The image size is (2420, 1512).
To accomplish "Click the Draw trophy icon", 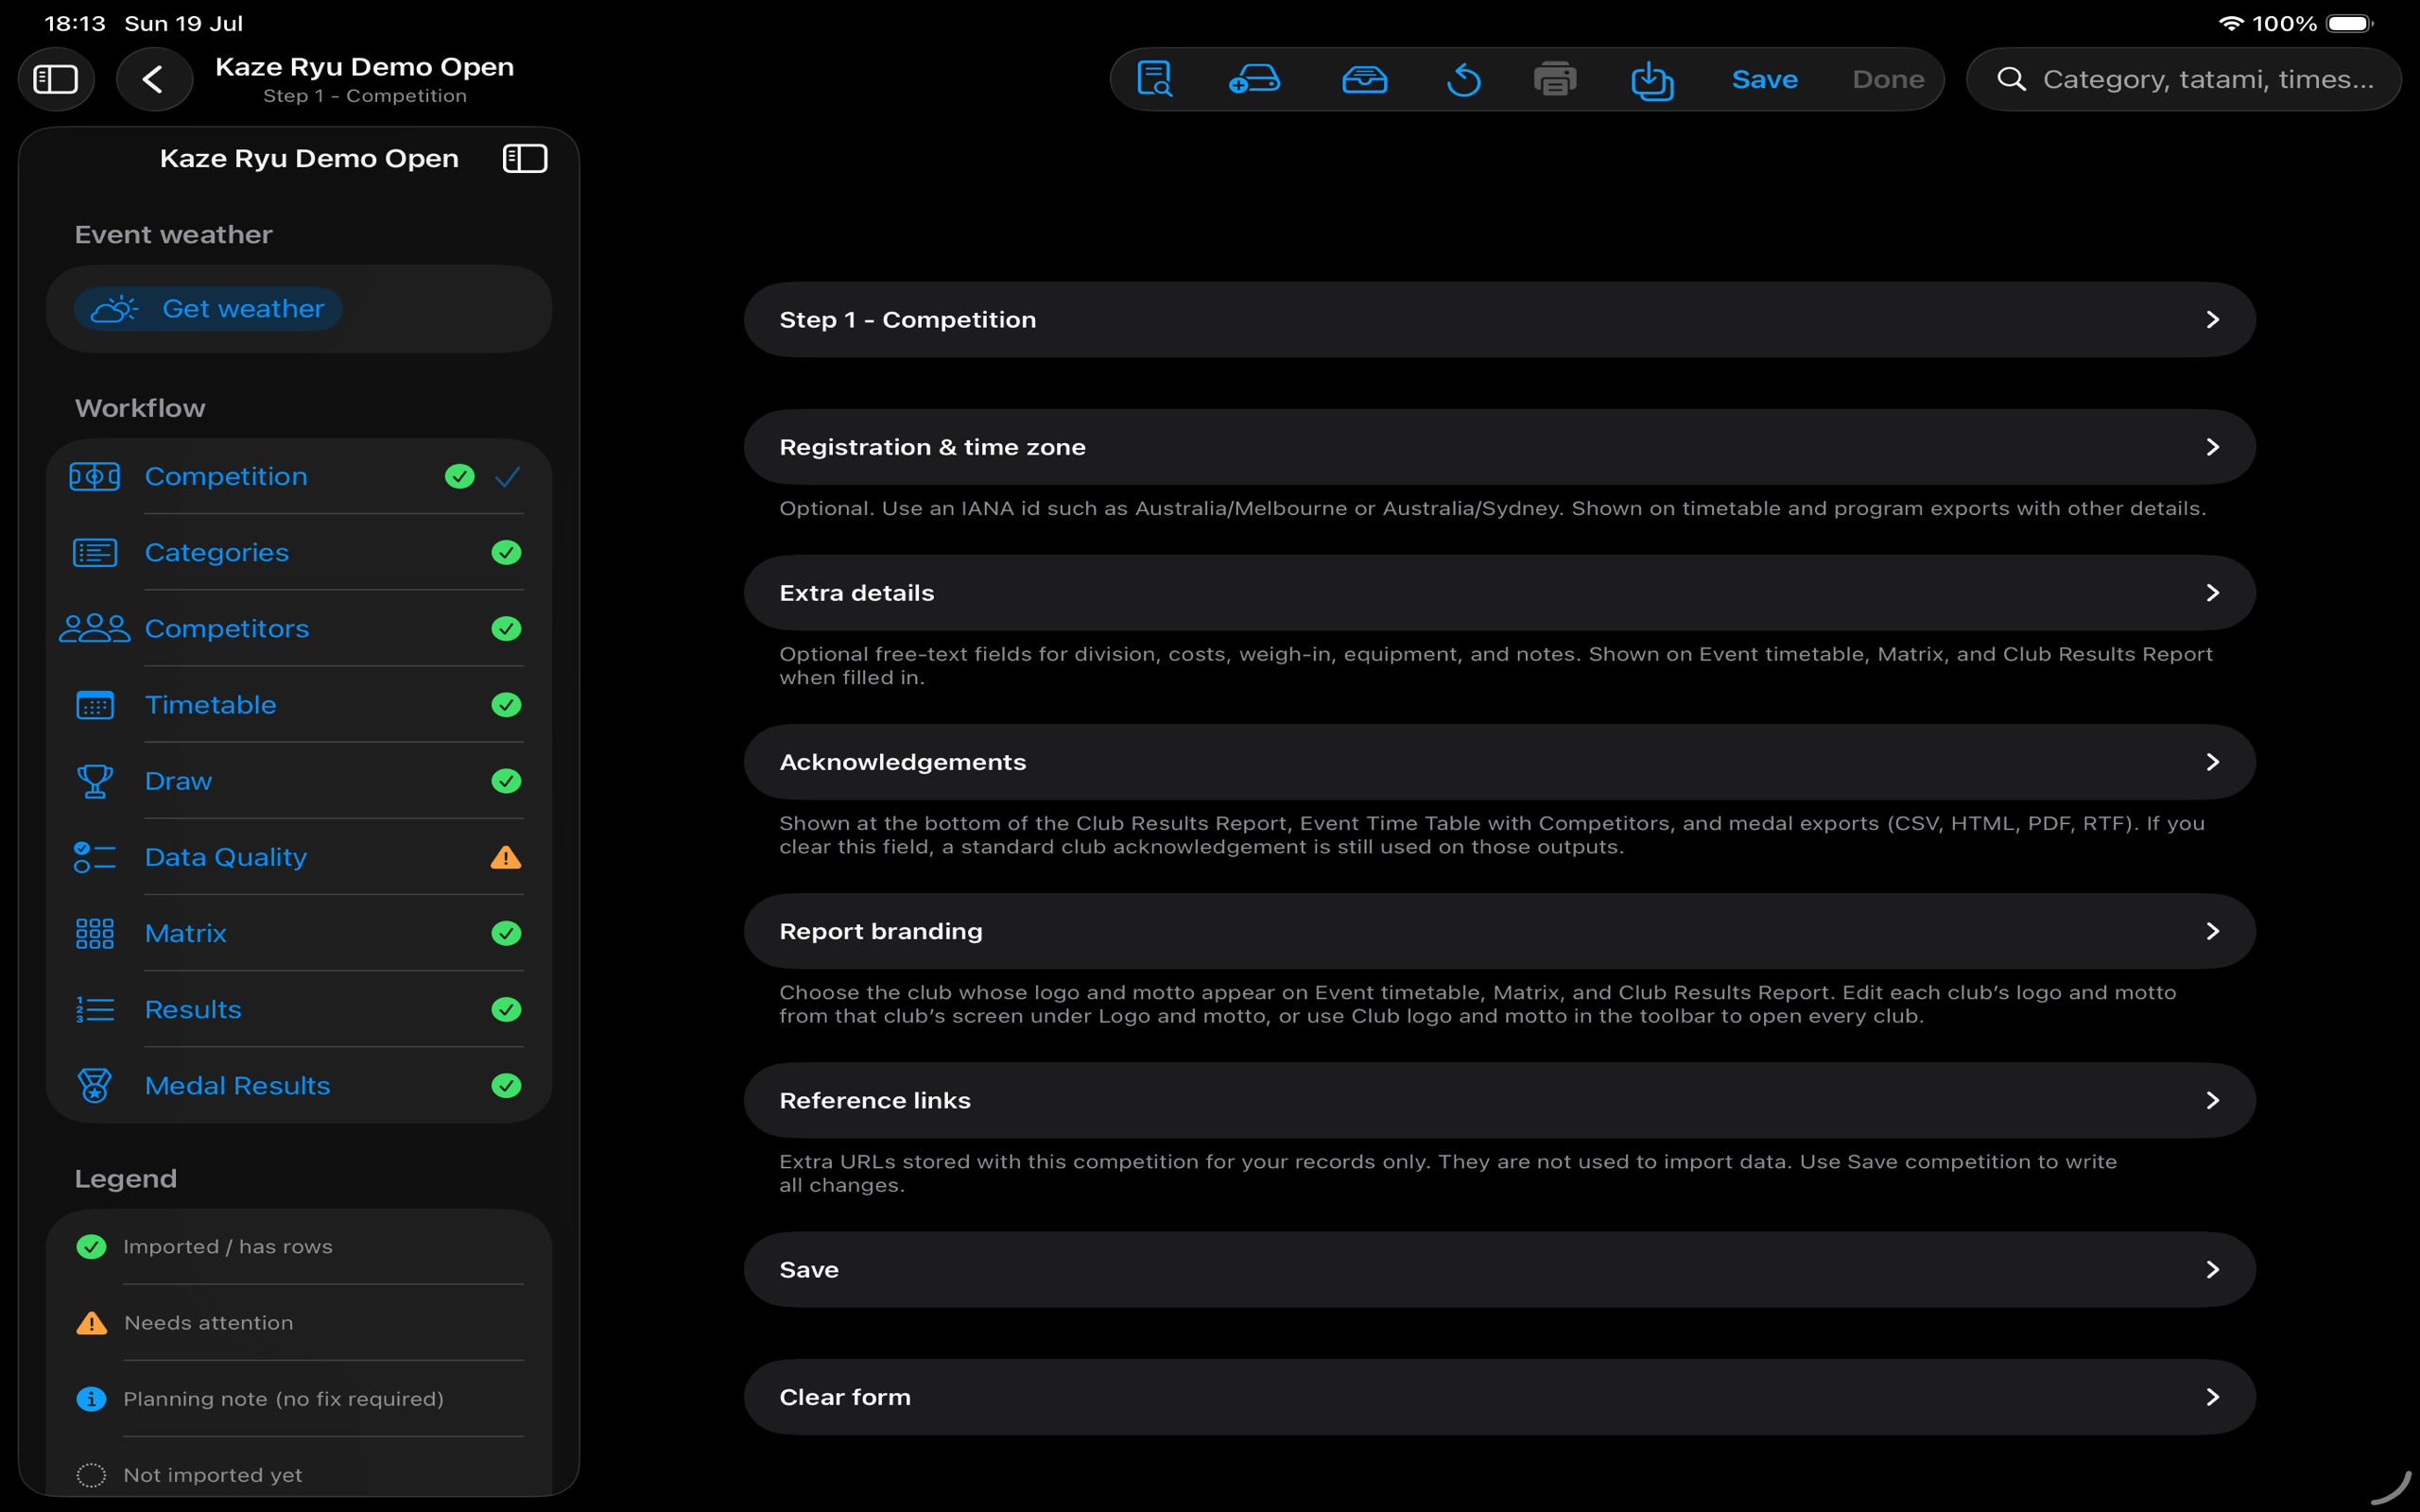I will [x=95, y=781].
